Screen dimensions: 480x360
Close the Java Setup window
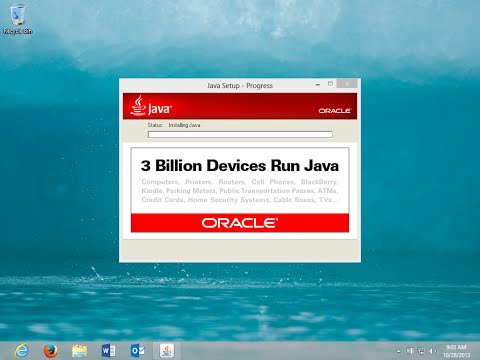point(347,84)
